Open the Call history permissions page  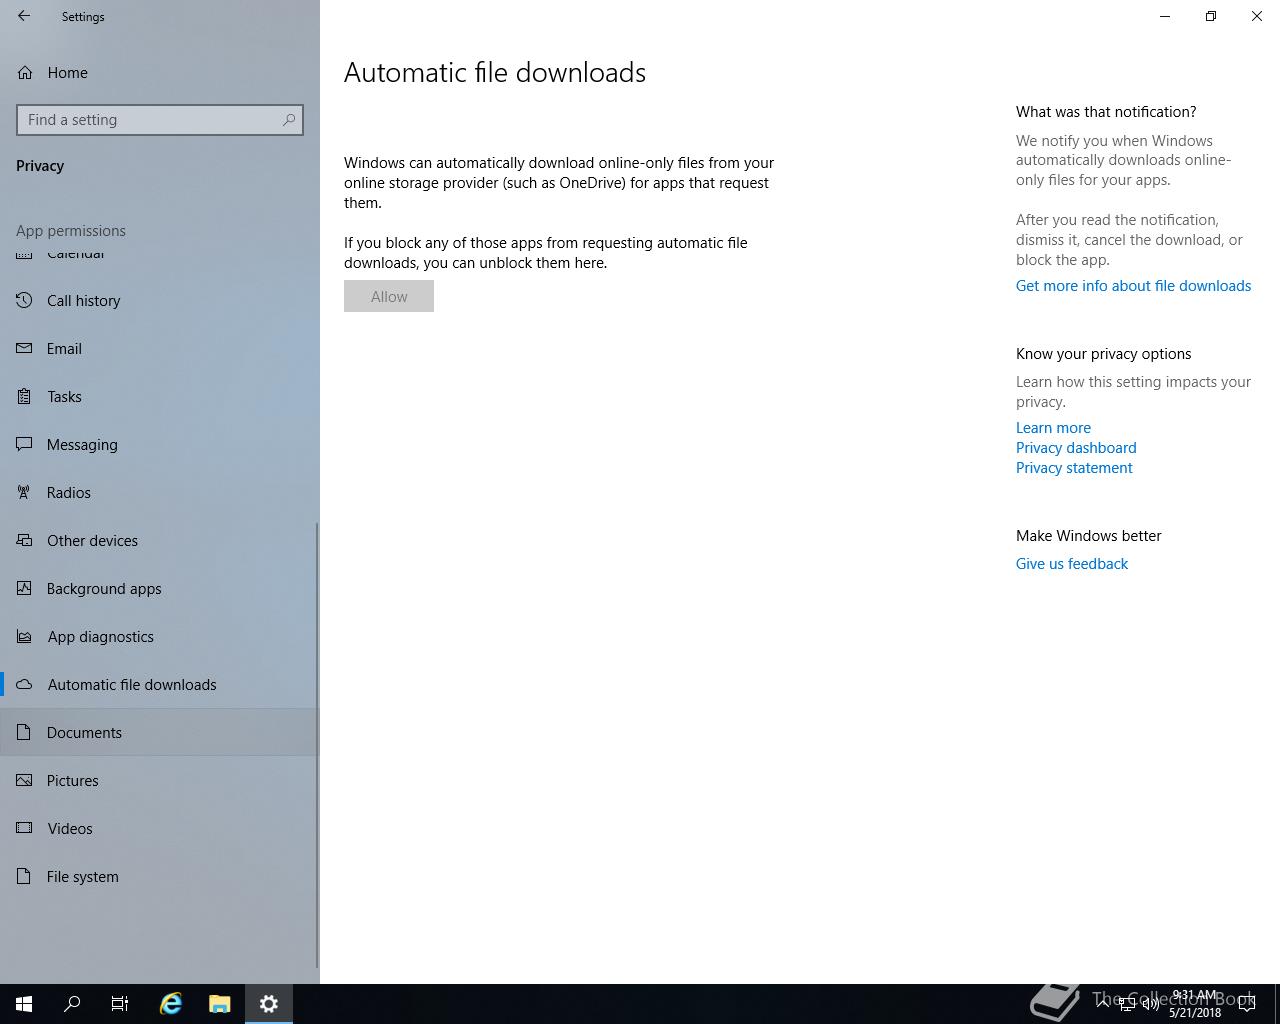(160, 300)
